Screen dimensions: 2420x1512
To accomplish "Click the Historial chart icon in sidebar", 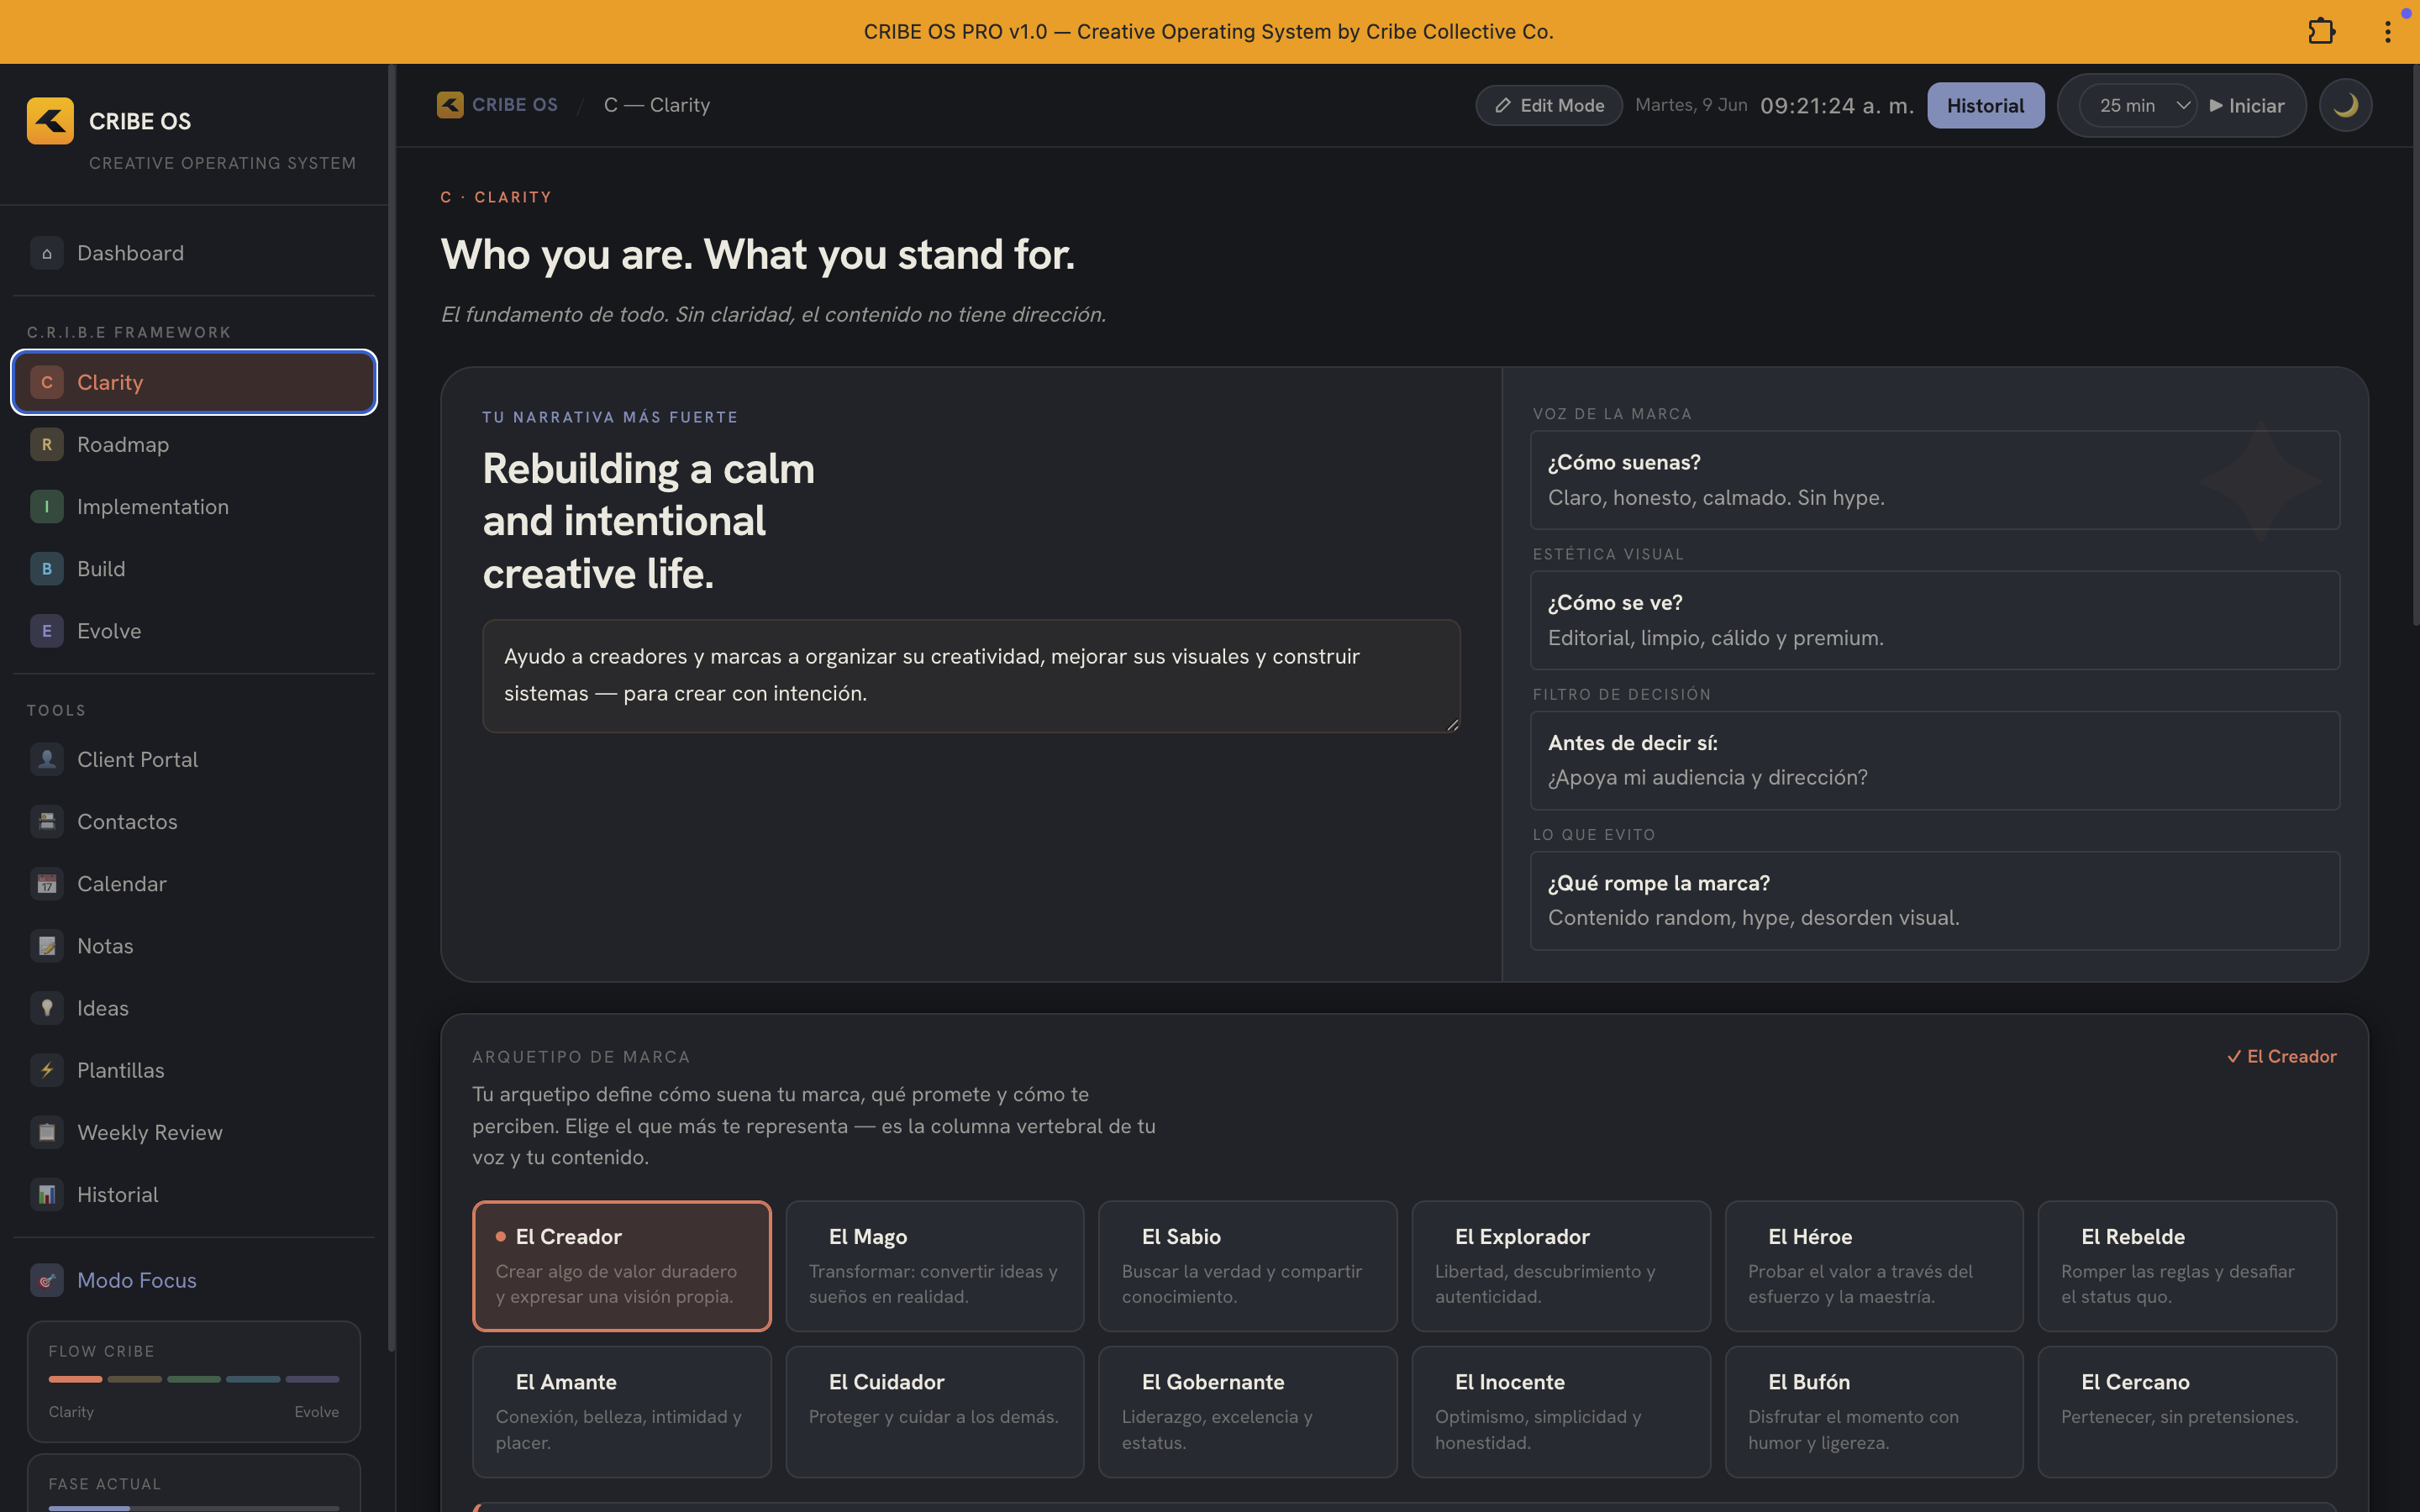I will [47, 1195].
